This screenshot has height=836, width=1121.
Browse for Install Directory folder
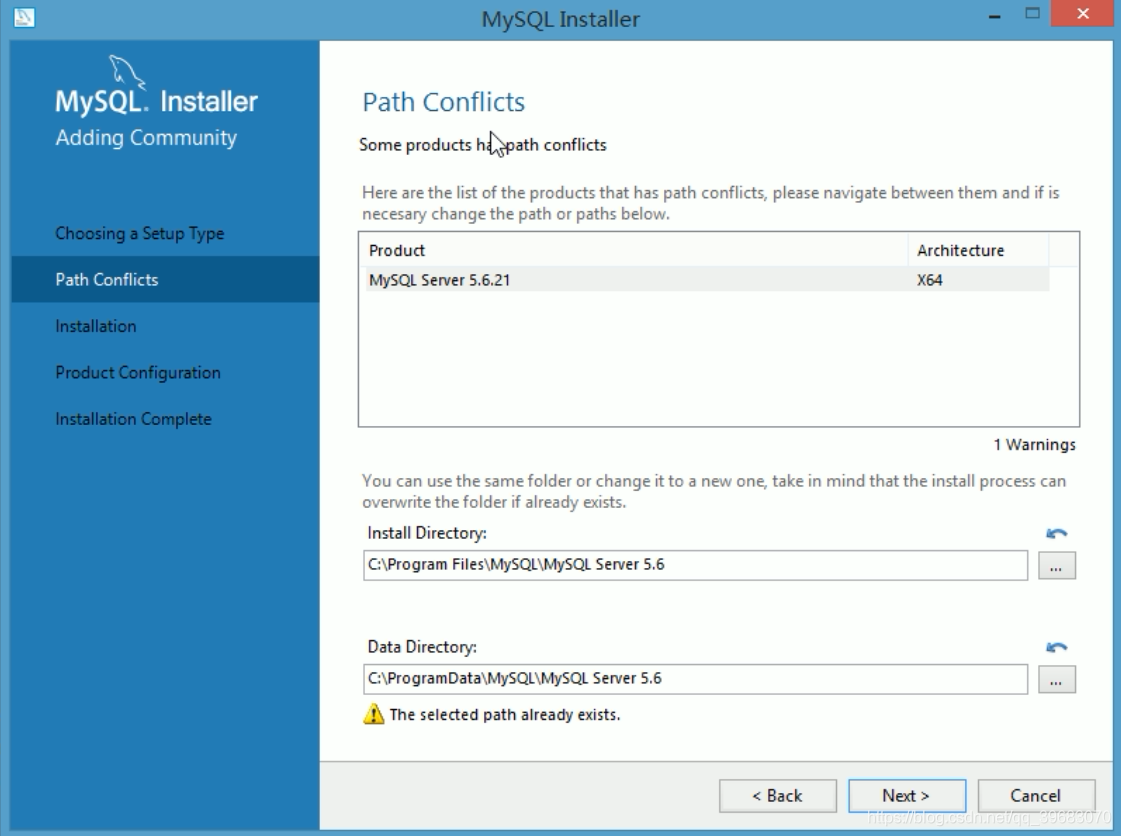[1057, 566]
